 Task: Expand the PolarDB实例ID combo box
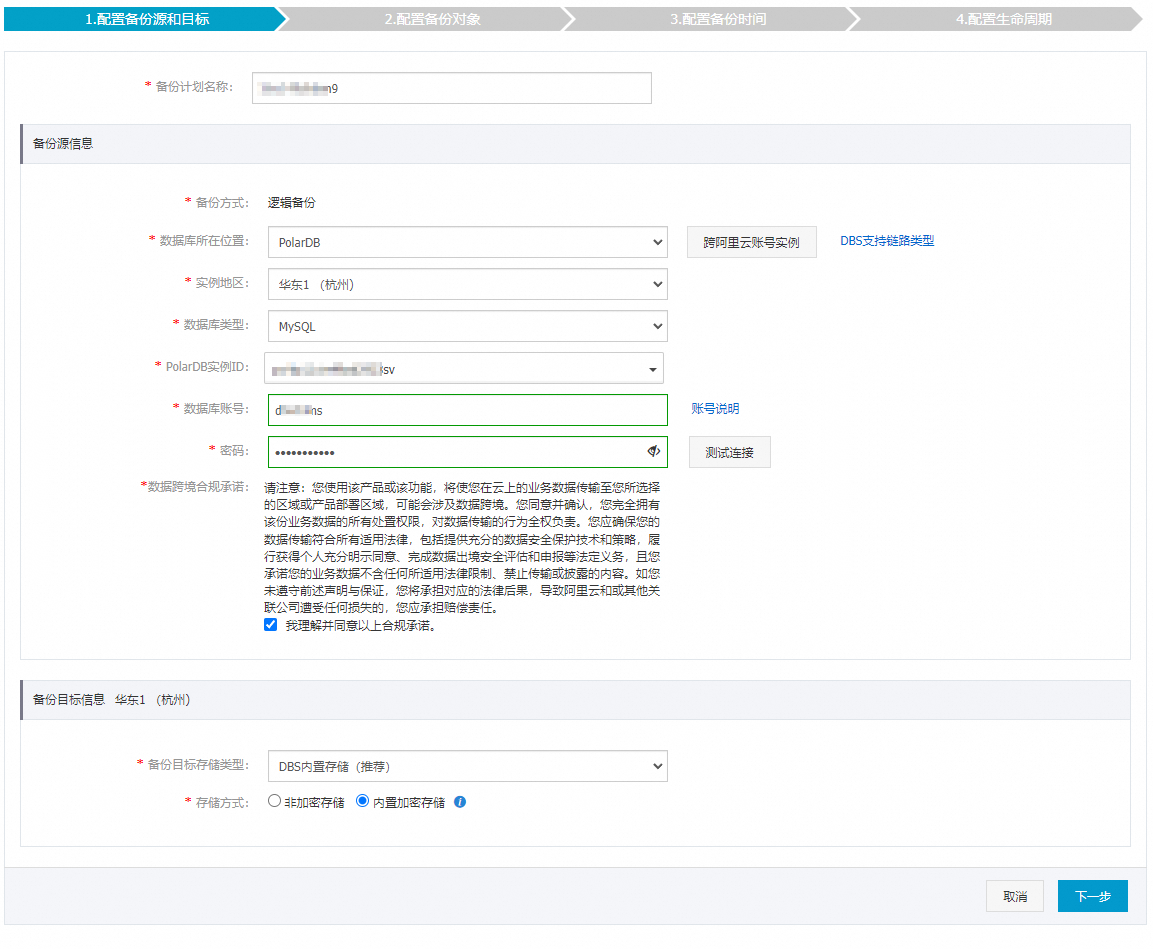pos(464,368)
